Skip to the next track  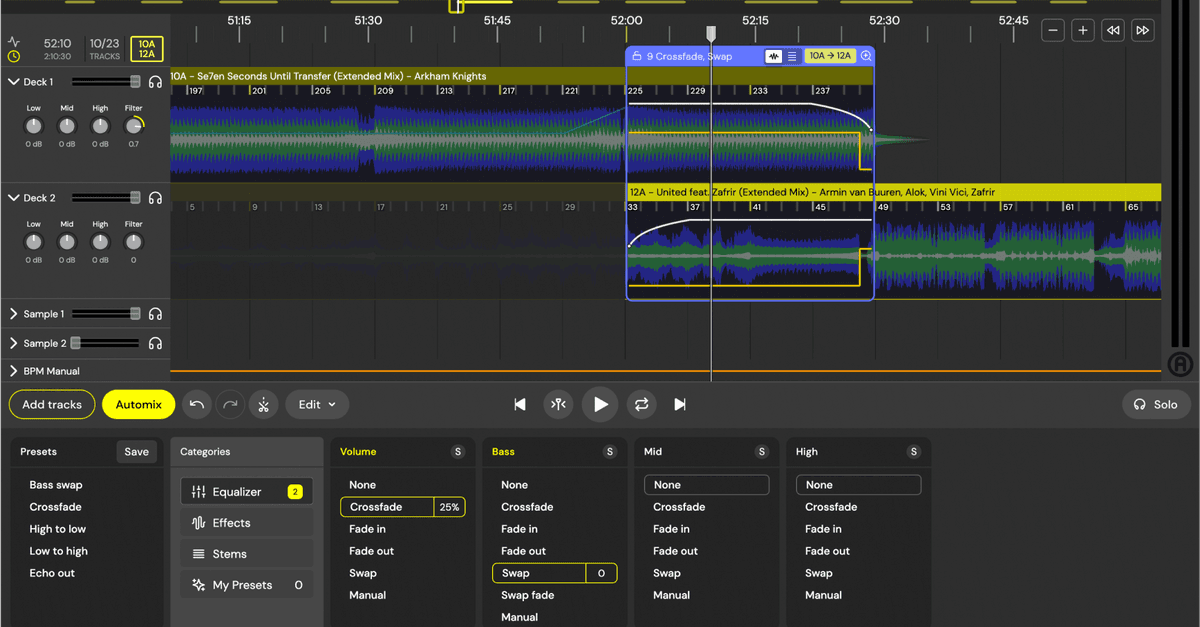680,404
